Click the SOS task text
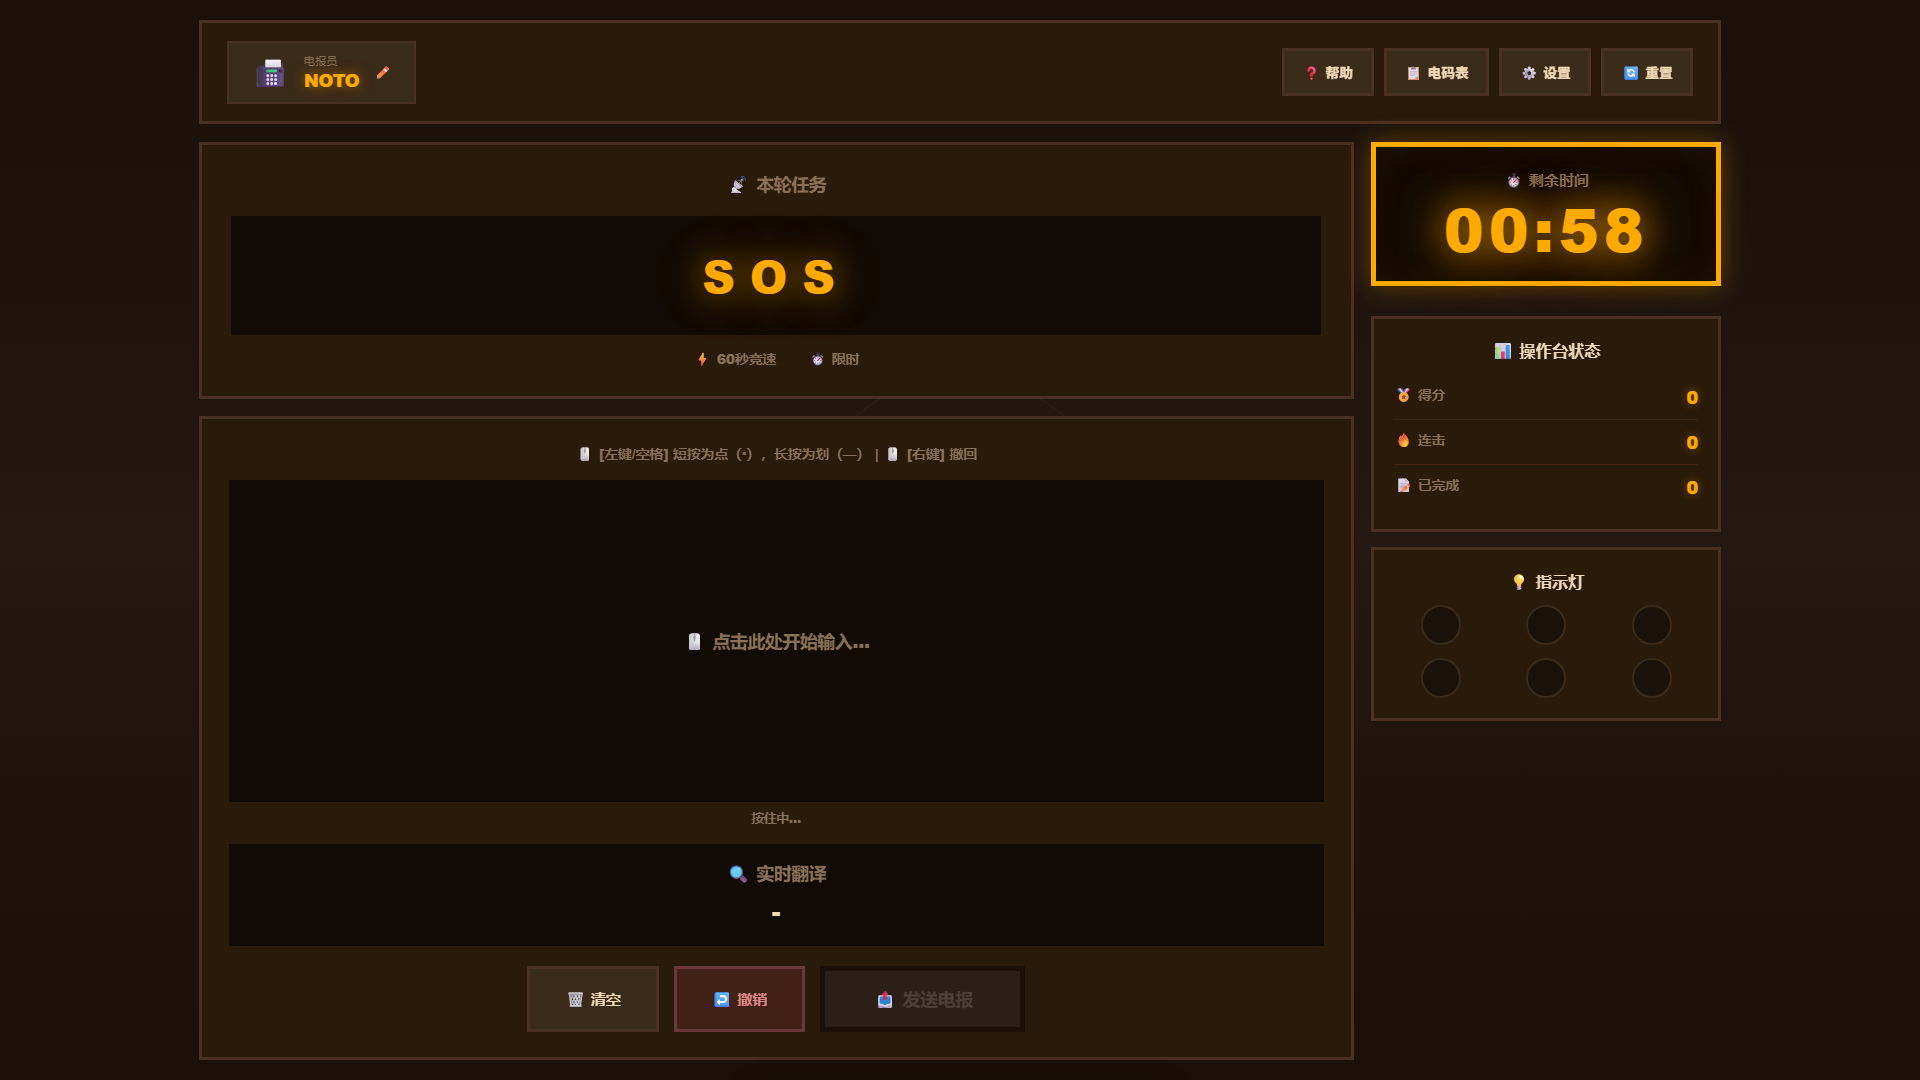This screenshot has height=1080, width=1920. pos(769,277)
